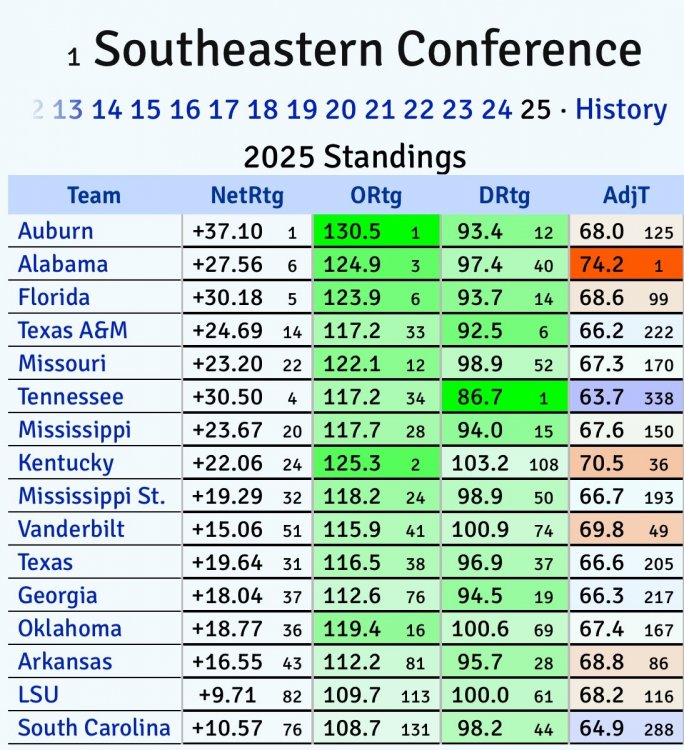
Task: Open the Alabama team link
Action: click(x=63, y=264)
